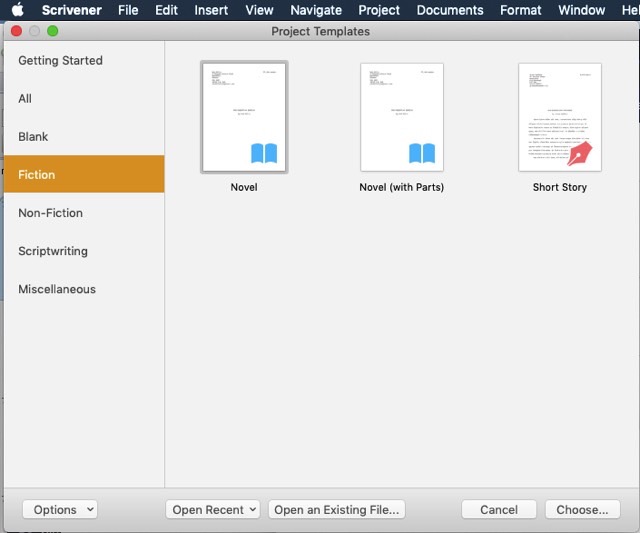Open the Edit menu
This screenshot has height=533, width=640.
[x=166, y=10]
